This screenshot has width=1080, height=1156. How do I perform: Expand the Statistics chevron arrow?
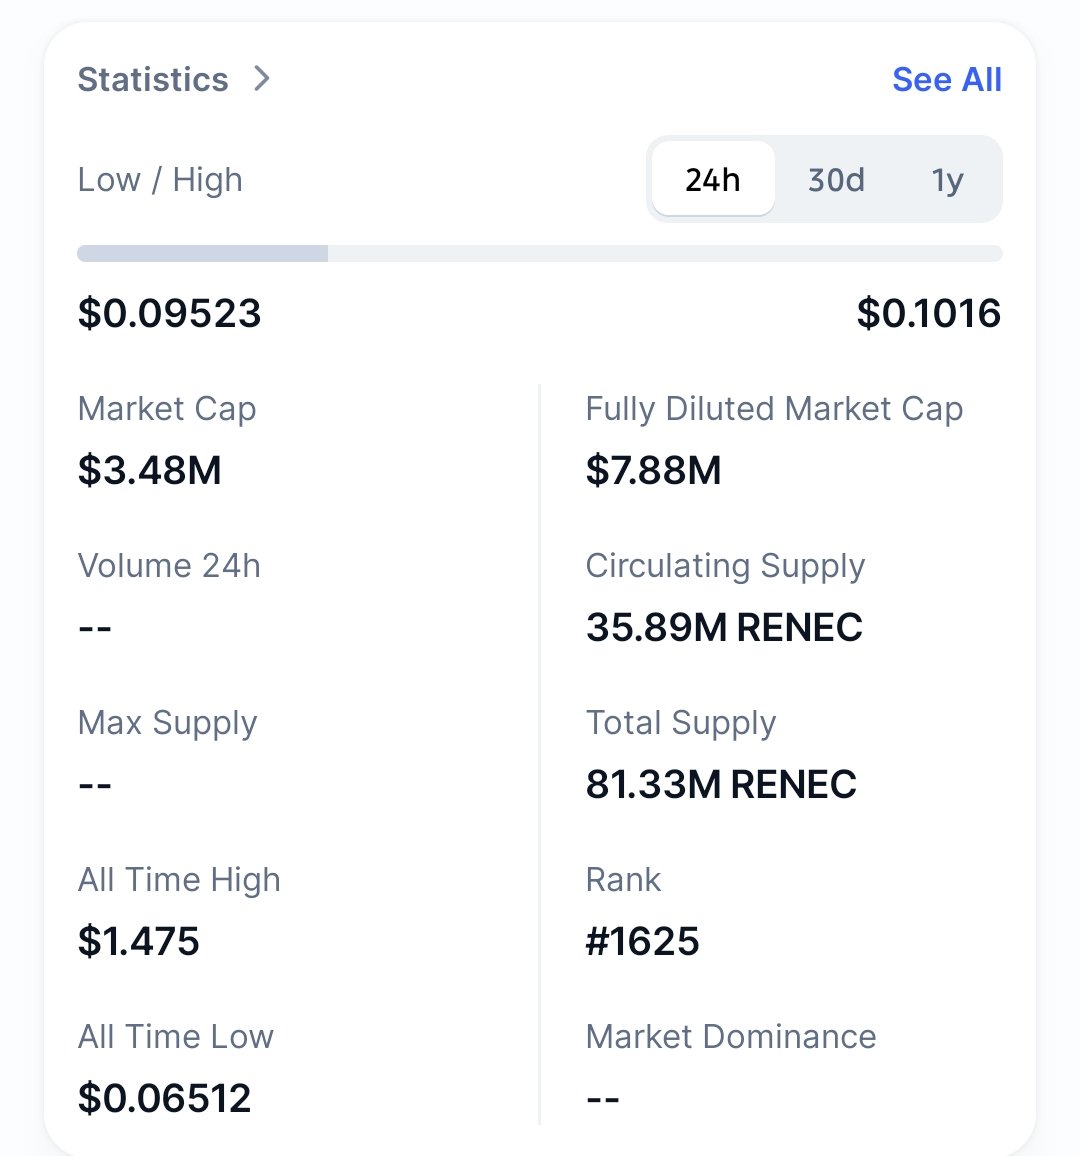[262, 78]
